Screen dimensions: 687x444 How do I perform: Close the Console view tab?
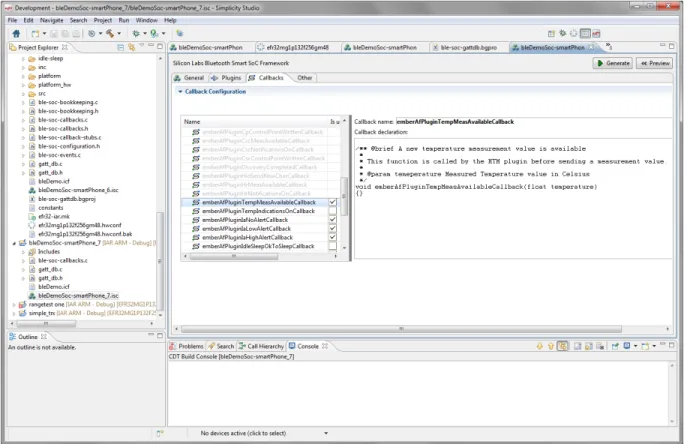tap(325, 346)
